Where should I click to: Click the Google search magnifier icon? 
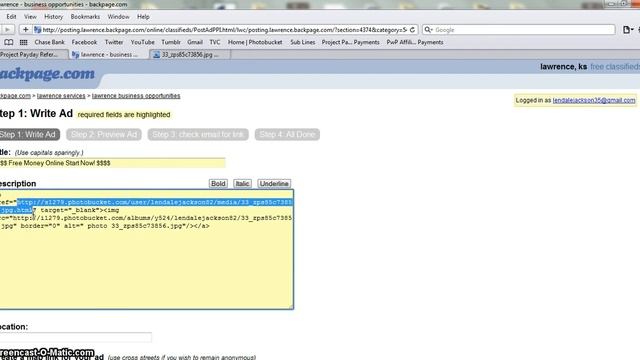tap(428, 30)
